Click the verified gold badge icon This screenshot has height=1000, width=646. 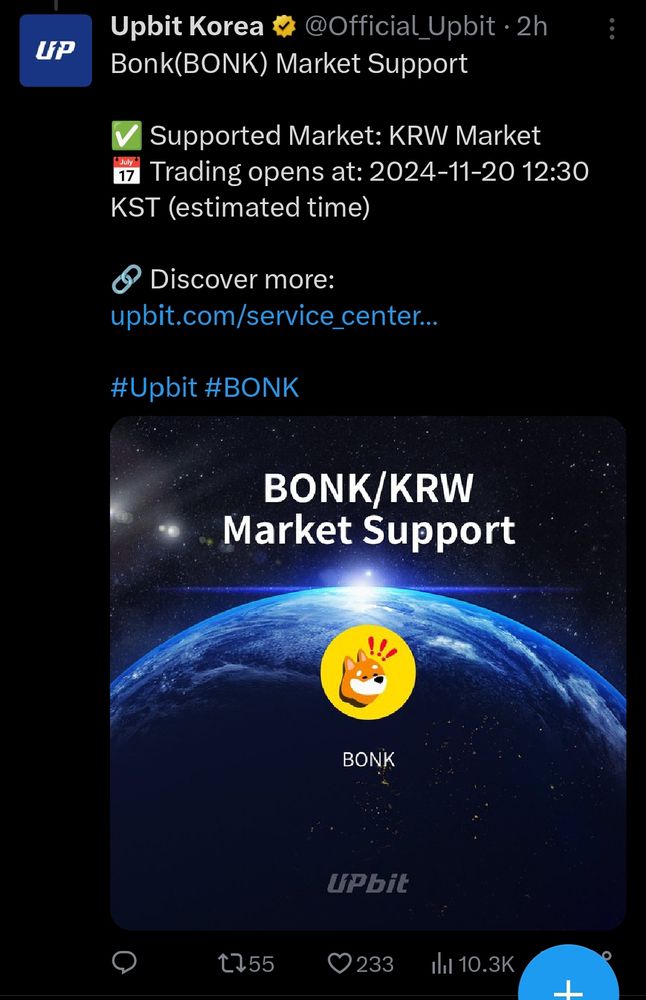click(284, 27)
